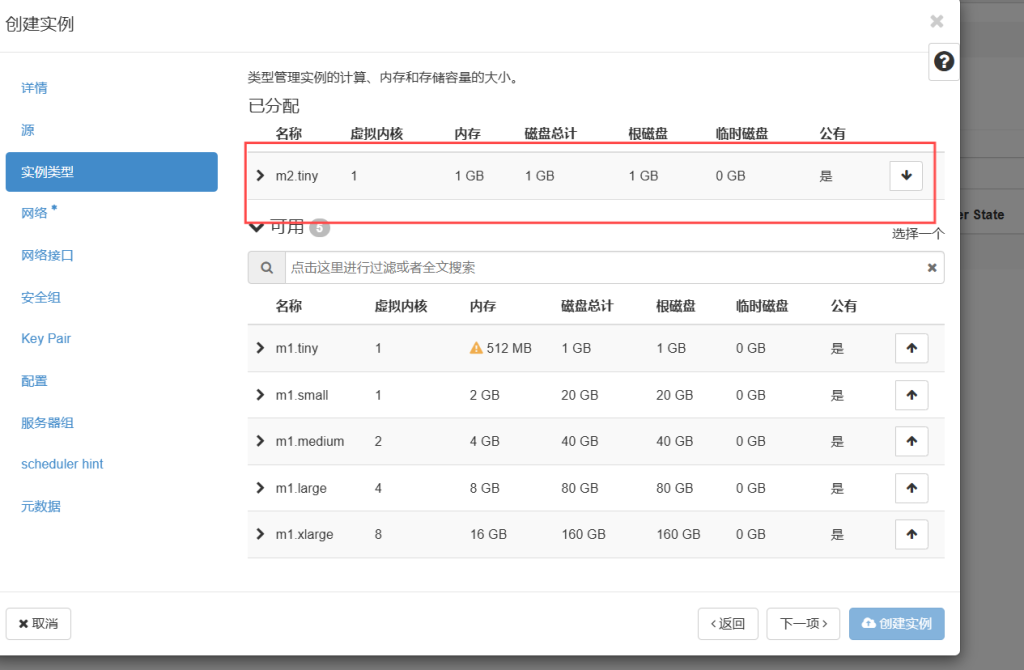Allocate m1.xlarge flavor using up arrow
Screen dimensions: 1024x670
pyautogui.click(x=911, y=534)
